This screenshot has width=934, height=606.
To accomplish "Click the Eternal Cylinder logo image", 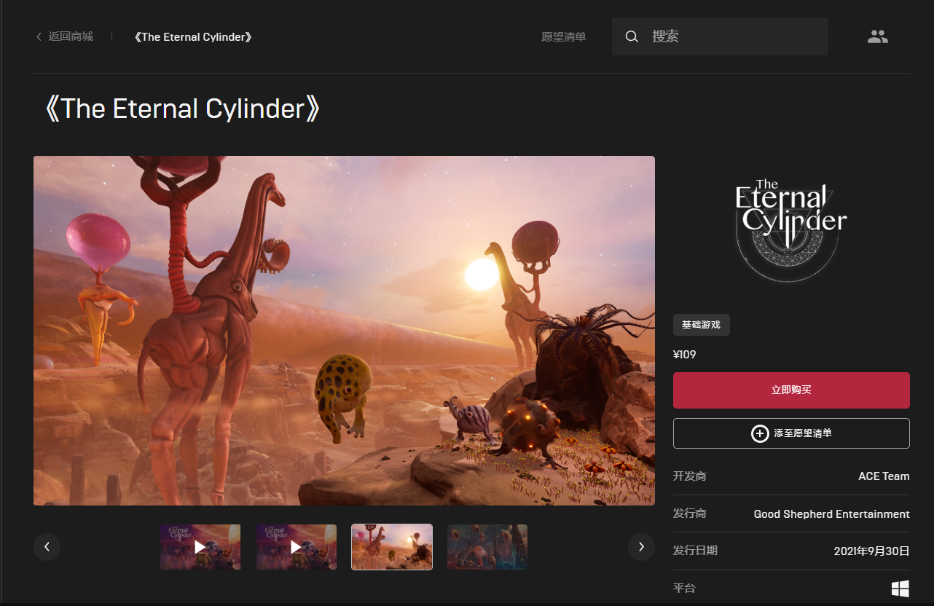I will pyautogui.click(x=791, y=229).
